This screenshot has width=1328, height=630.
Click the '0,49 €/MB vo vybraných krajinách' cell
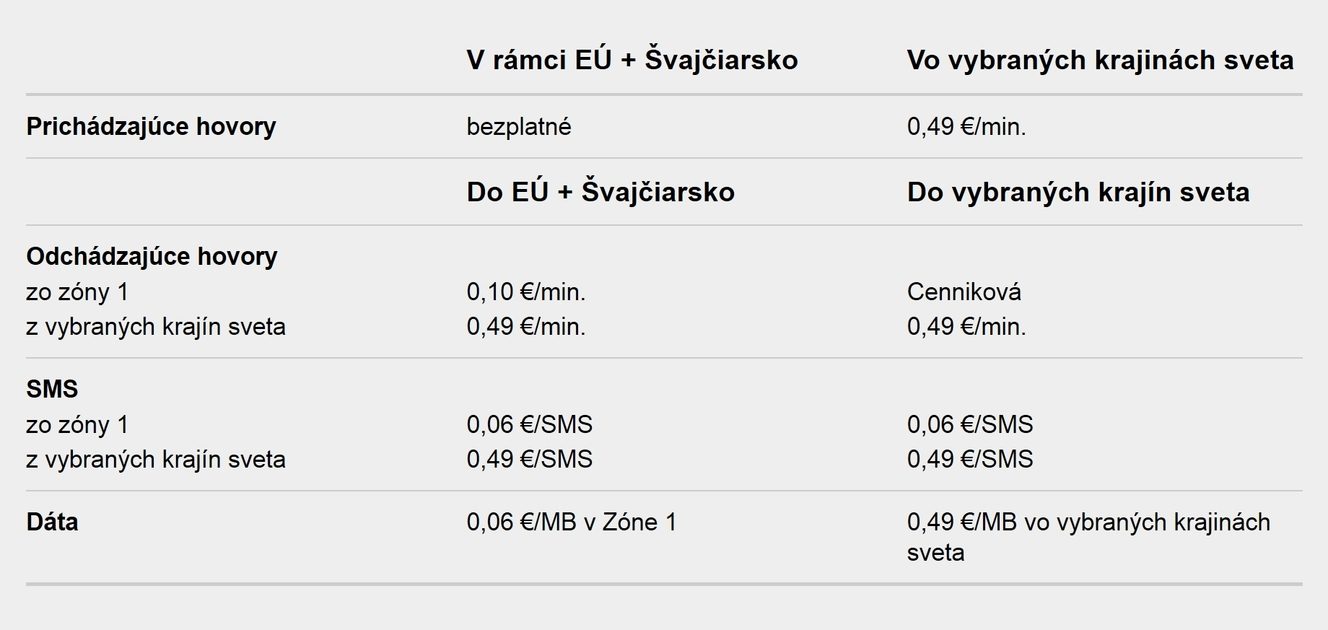pyautogui.click(x=1089, y=537)
